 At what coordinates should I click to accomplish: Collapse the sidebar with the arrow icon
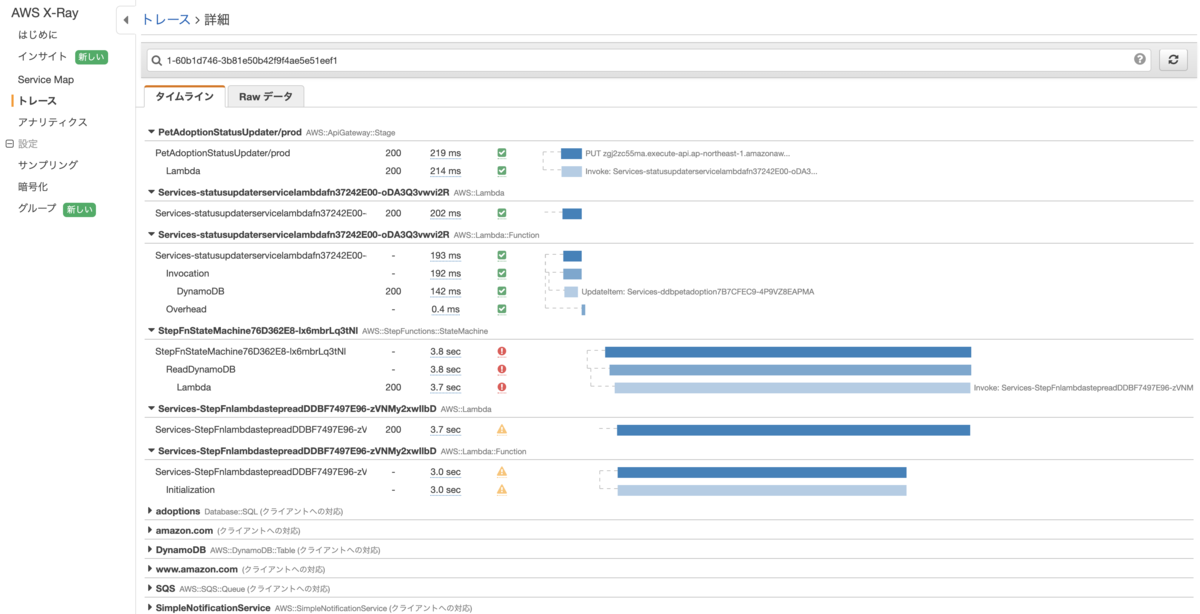point(125,20)
